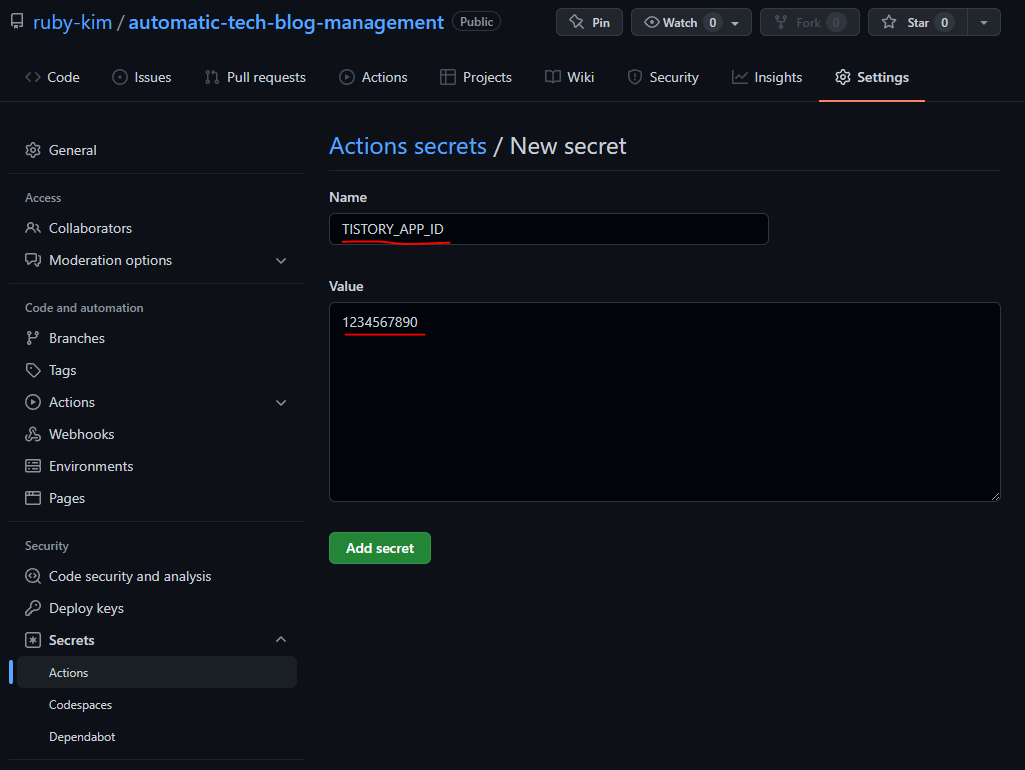Open the Webhooks settings page
Screen dimensions: 1025x770
coord(157,434)
